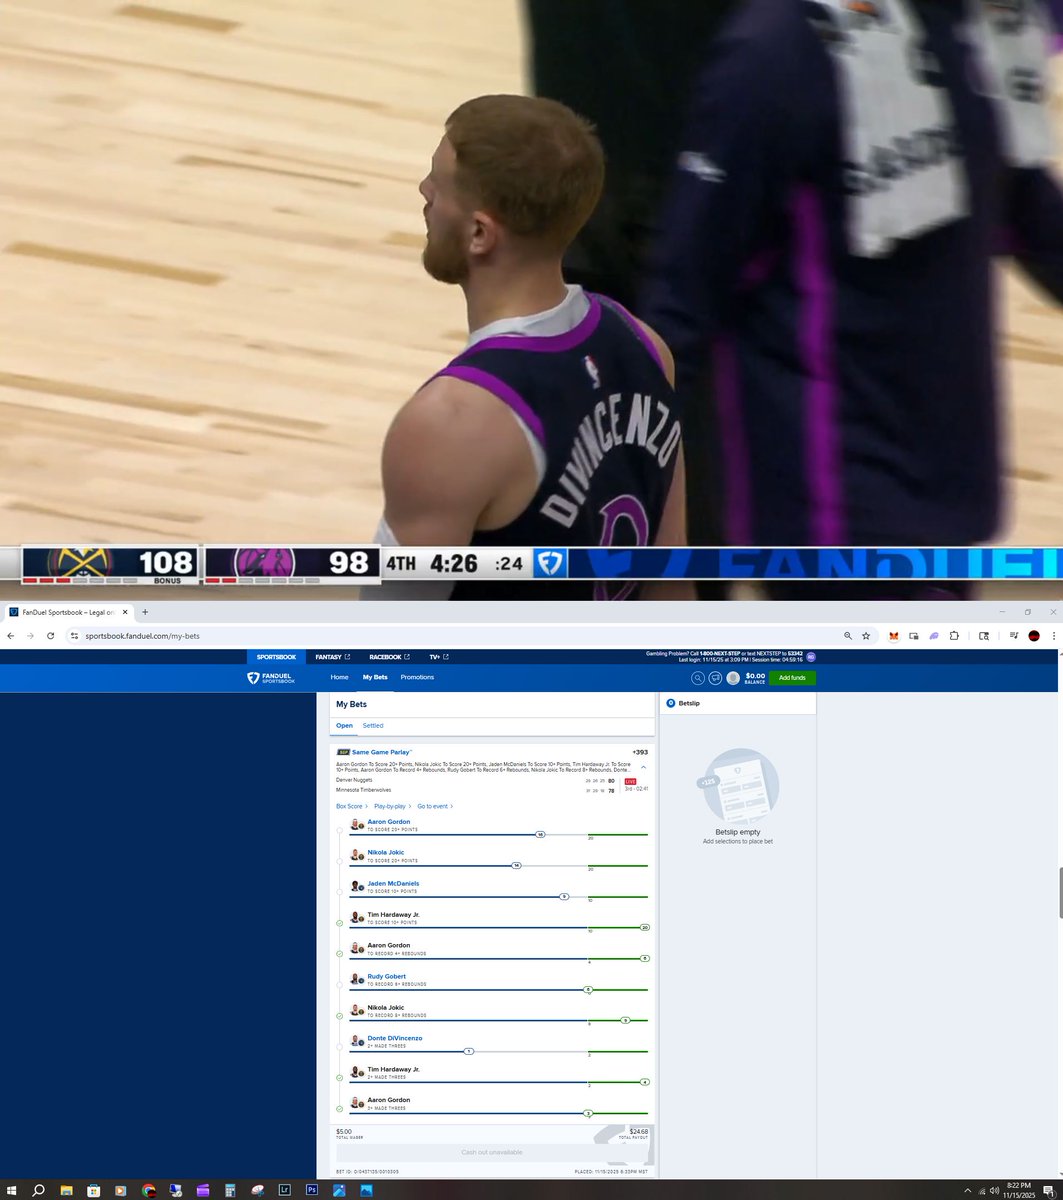Open the Racebook product link

389,657
